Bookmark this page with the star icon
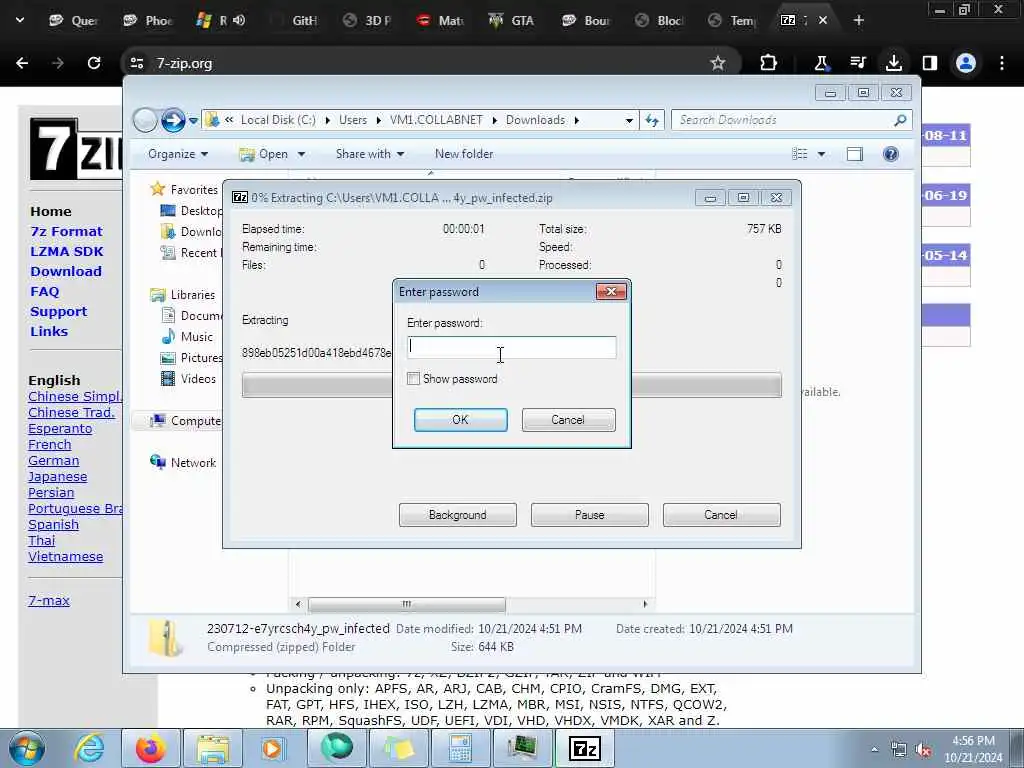This screenshot has width=1024, height=768. click(x=718, y=63)
